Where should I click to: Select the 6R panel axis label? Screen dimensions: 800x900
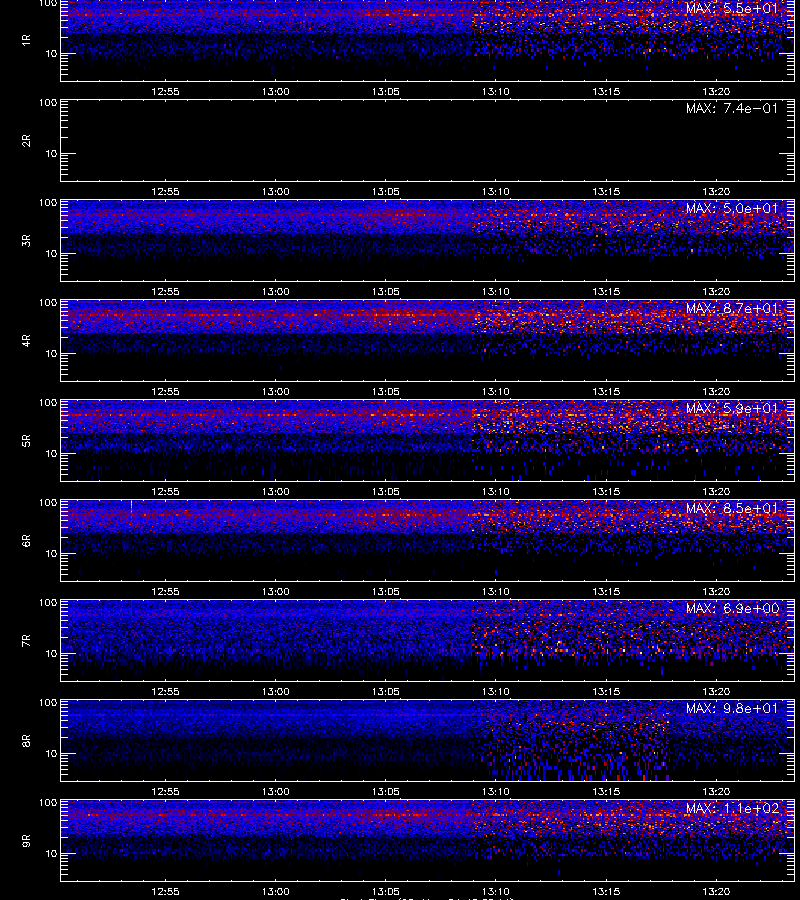pyautogui.click(x=26, y=540)
